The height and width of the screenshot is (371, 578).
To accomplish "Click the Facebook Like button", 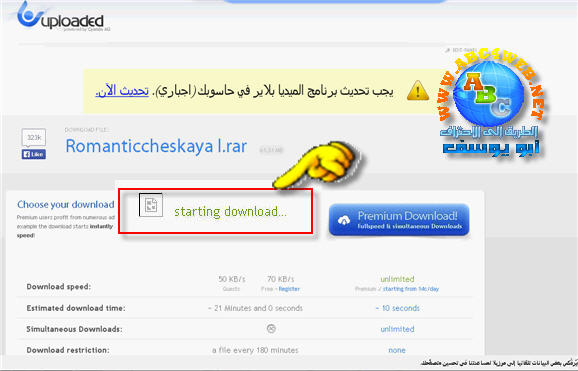I will coord(34,154).
